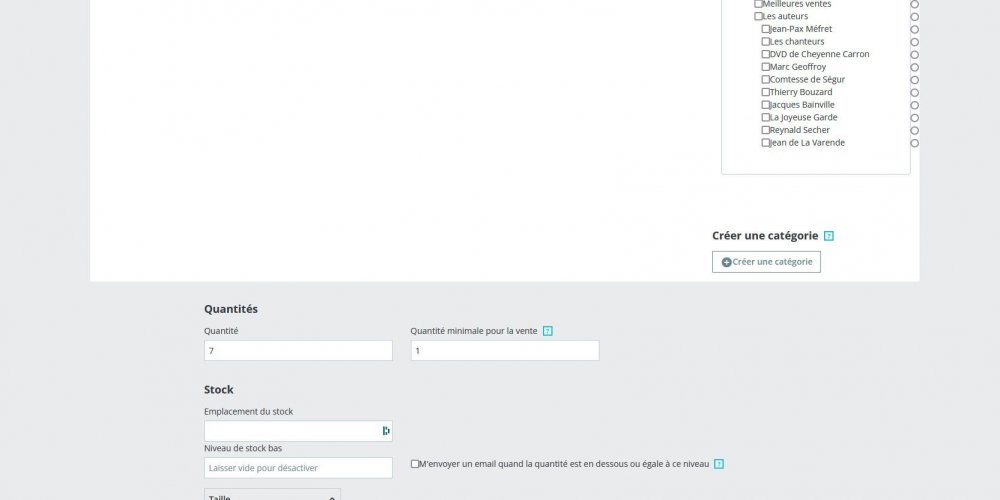The image size is (1000, 500).
Task: Choose Jean de La Varende main category radio
Action: pos(914,143)
